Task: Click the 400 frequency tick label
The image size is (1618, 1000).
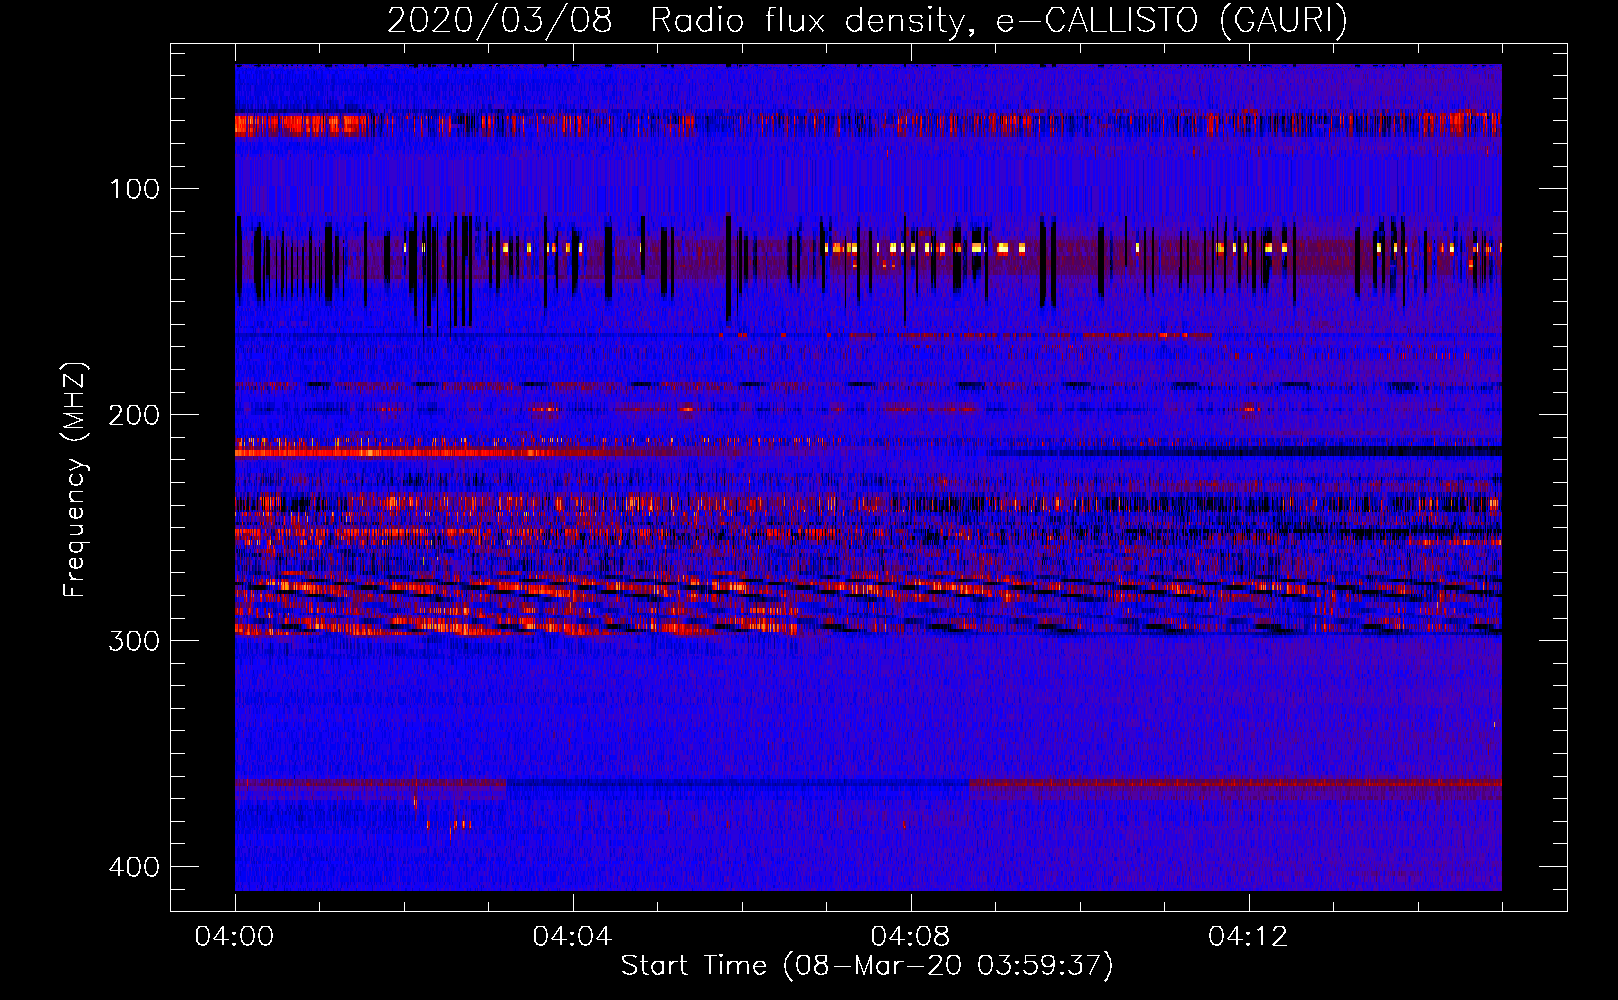Action: pos(134,867)
